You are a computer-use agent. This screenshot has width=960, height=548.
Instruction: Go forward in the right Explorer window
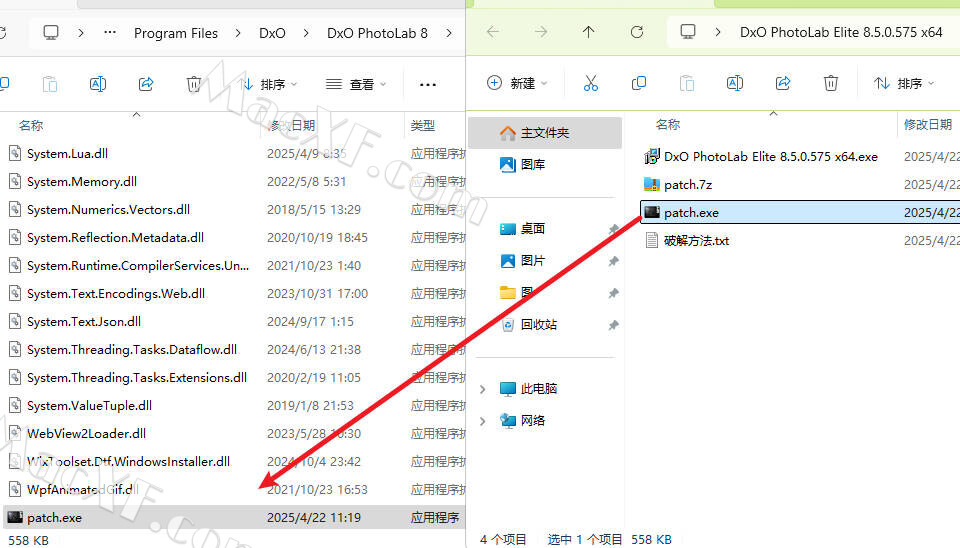541,32
